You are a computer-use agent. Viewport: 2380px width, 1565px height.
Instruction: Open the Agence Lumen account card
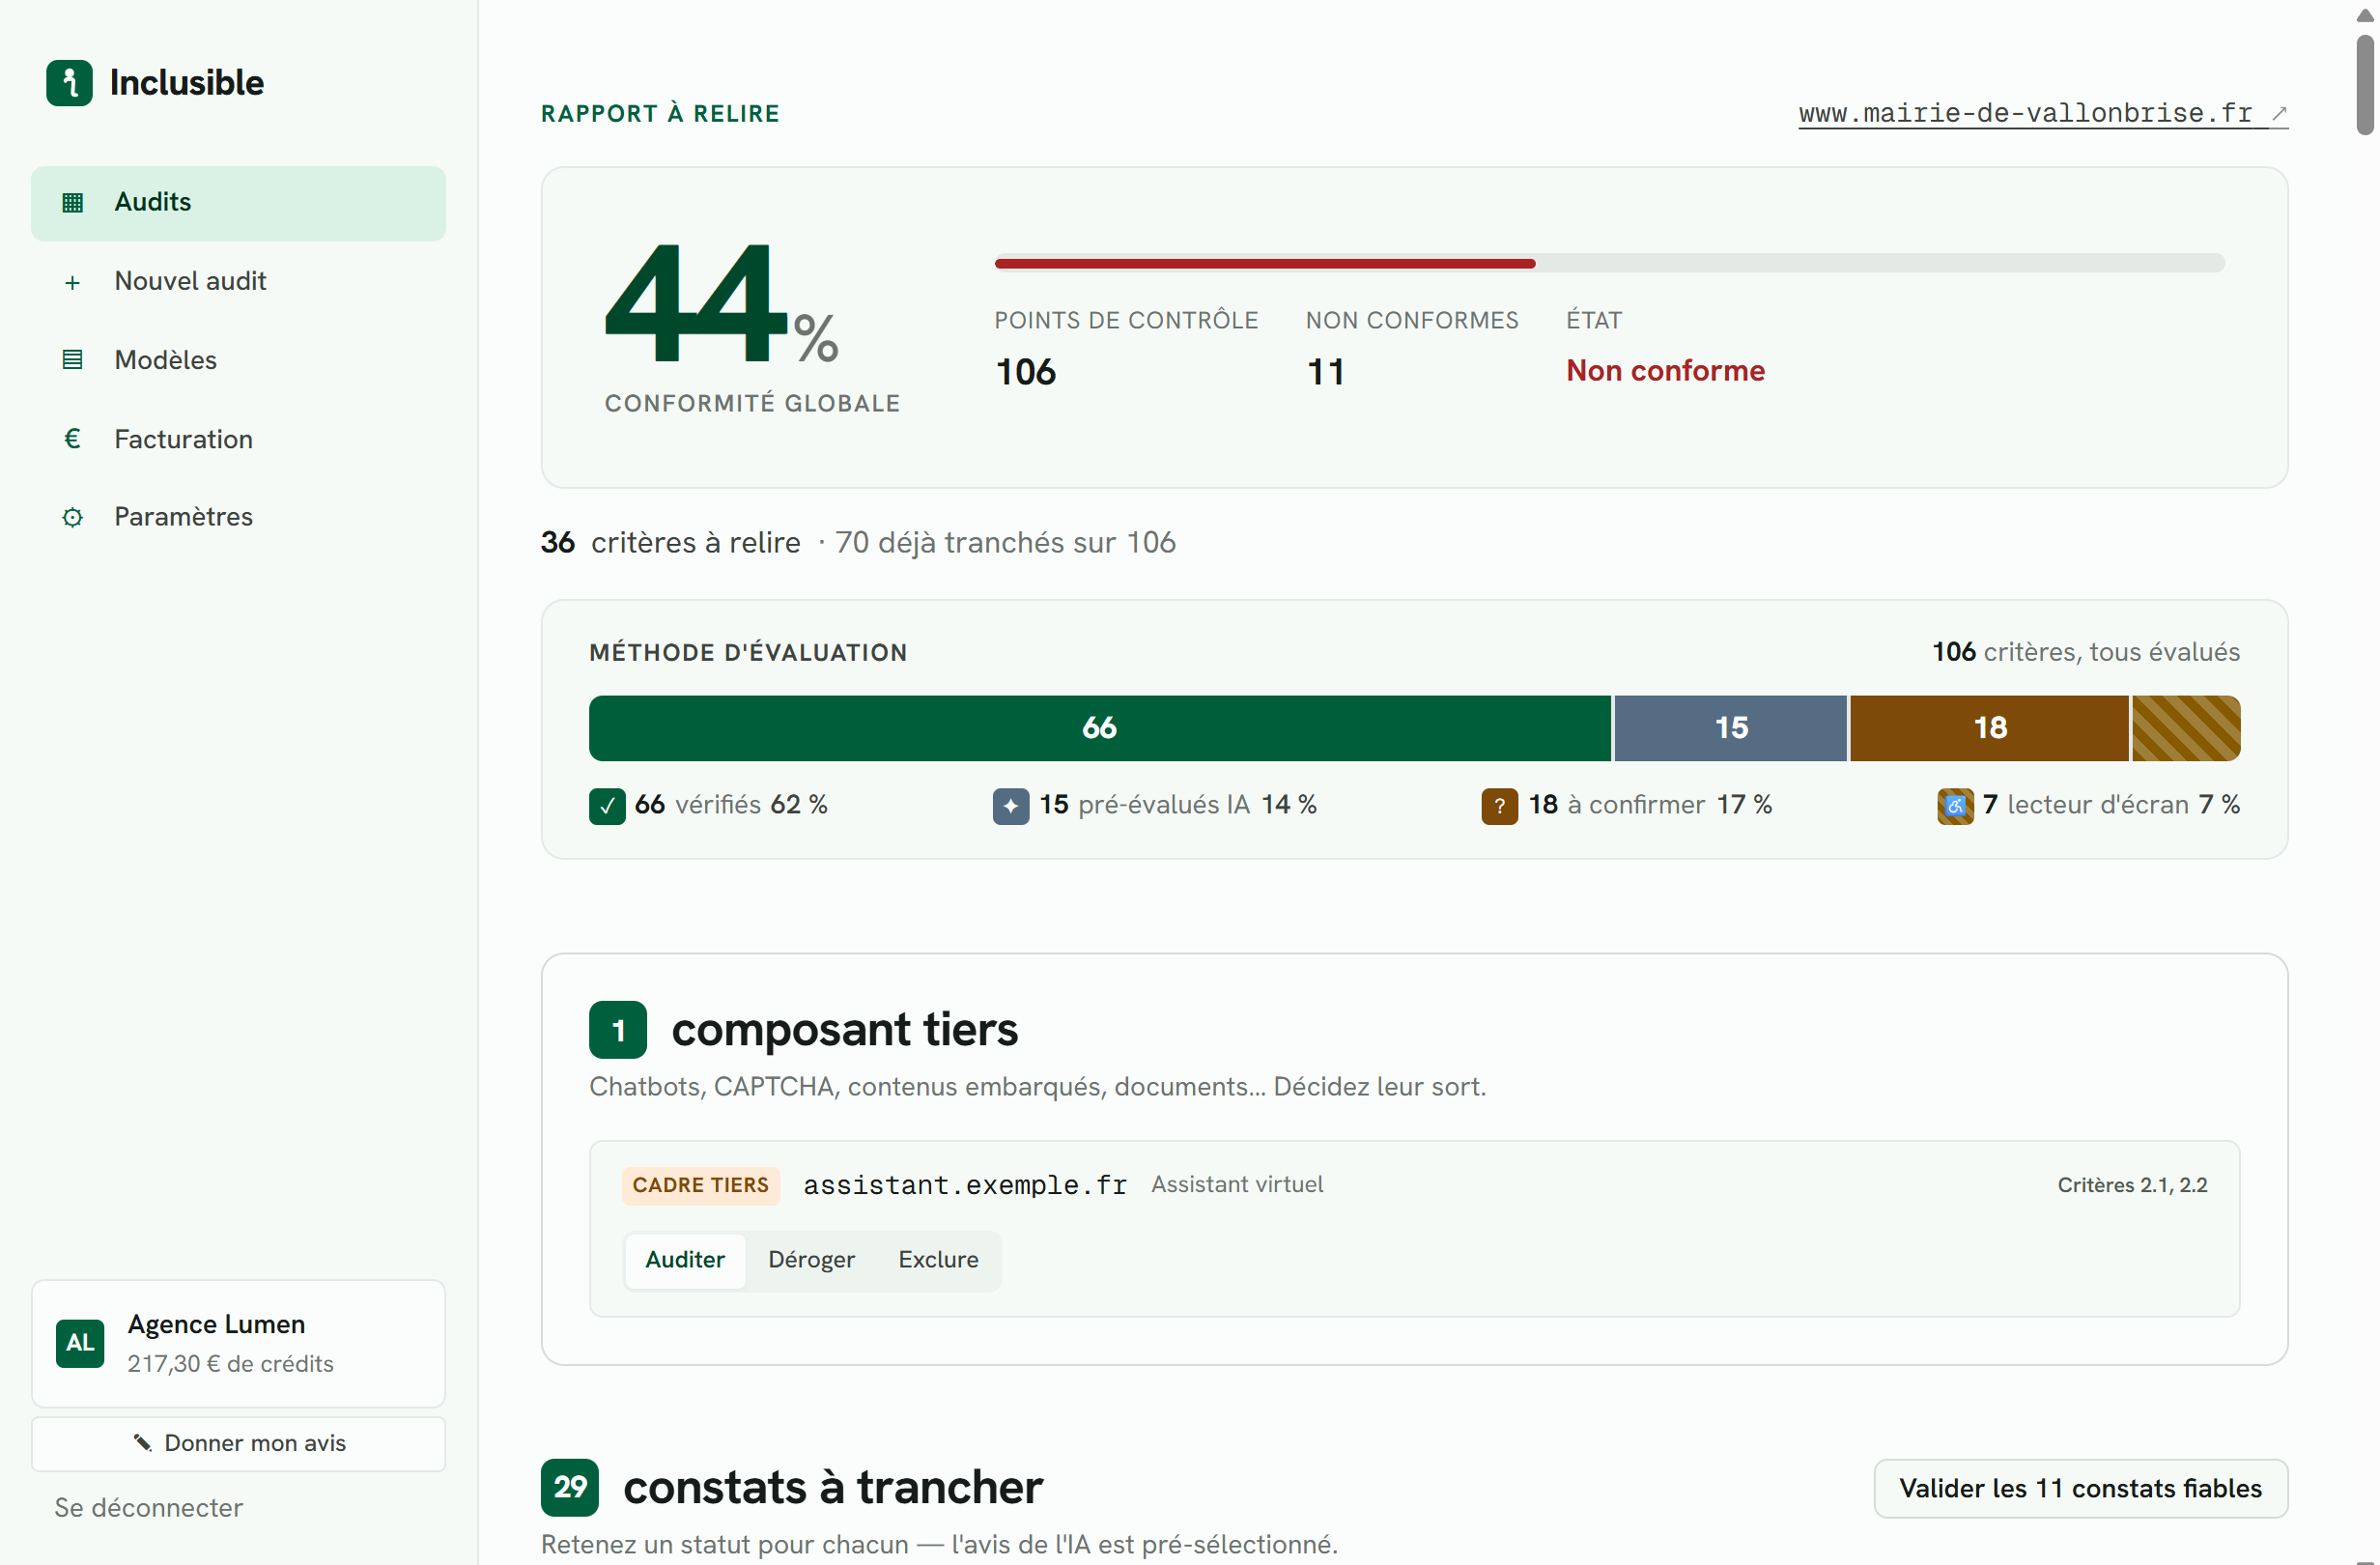238,1343
